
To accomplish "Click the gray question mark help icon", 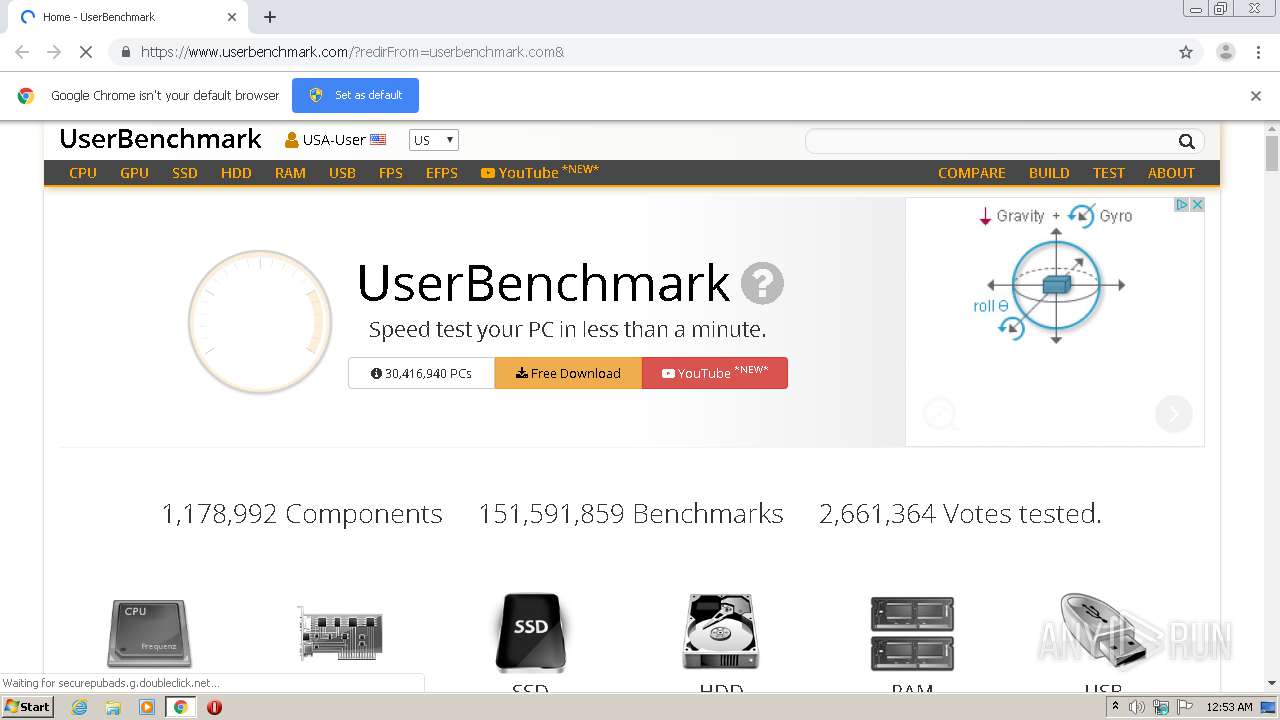I will click(762, 284).
